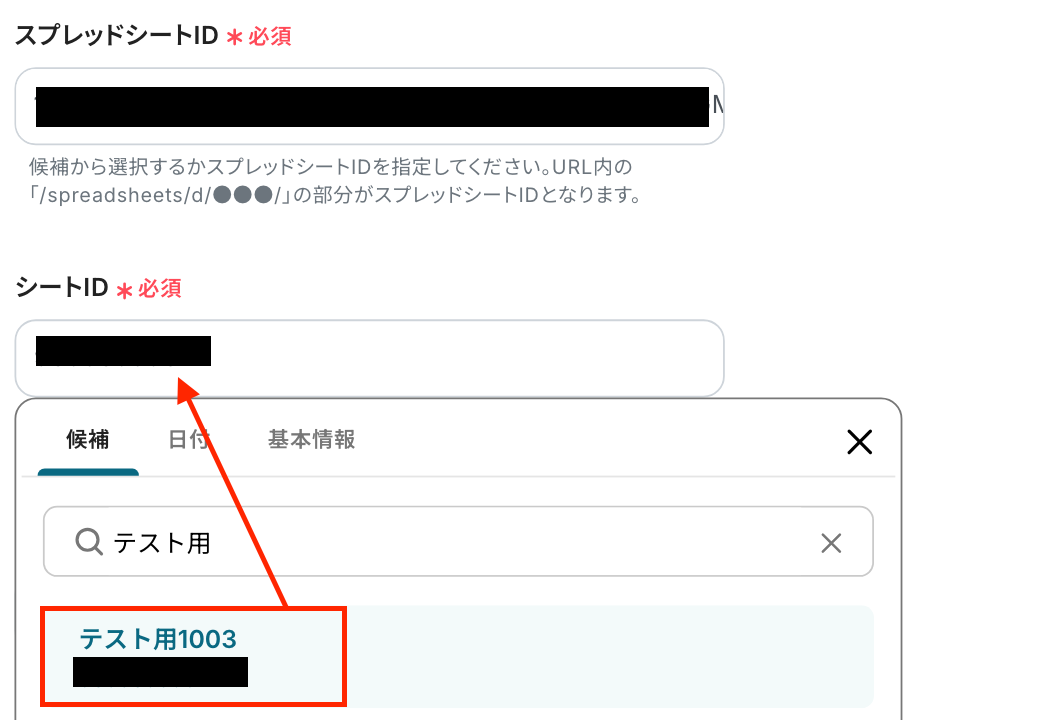The width and height of the screenshot is (1054, 720).
Task: Click the スプレッドシートID field label
Action: (117, 35)
